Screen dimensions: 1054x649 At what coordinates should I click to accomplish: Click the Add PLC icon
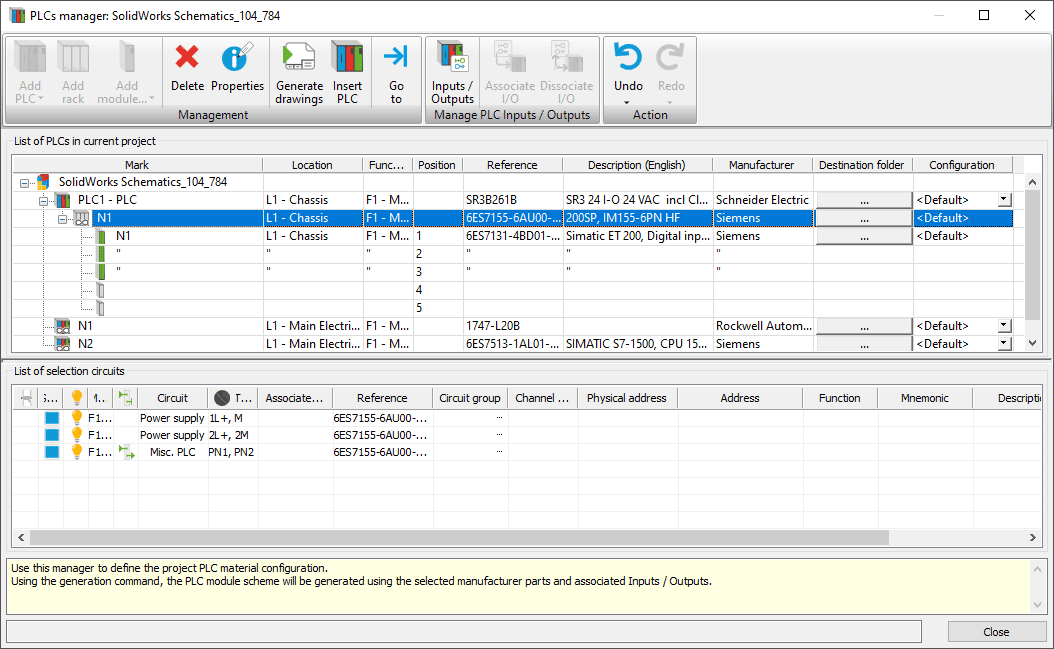(30, 57)
